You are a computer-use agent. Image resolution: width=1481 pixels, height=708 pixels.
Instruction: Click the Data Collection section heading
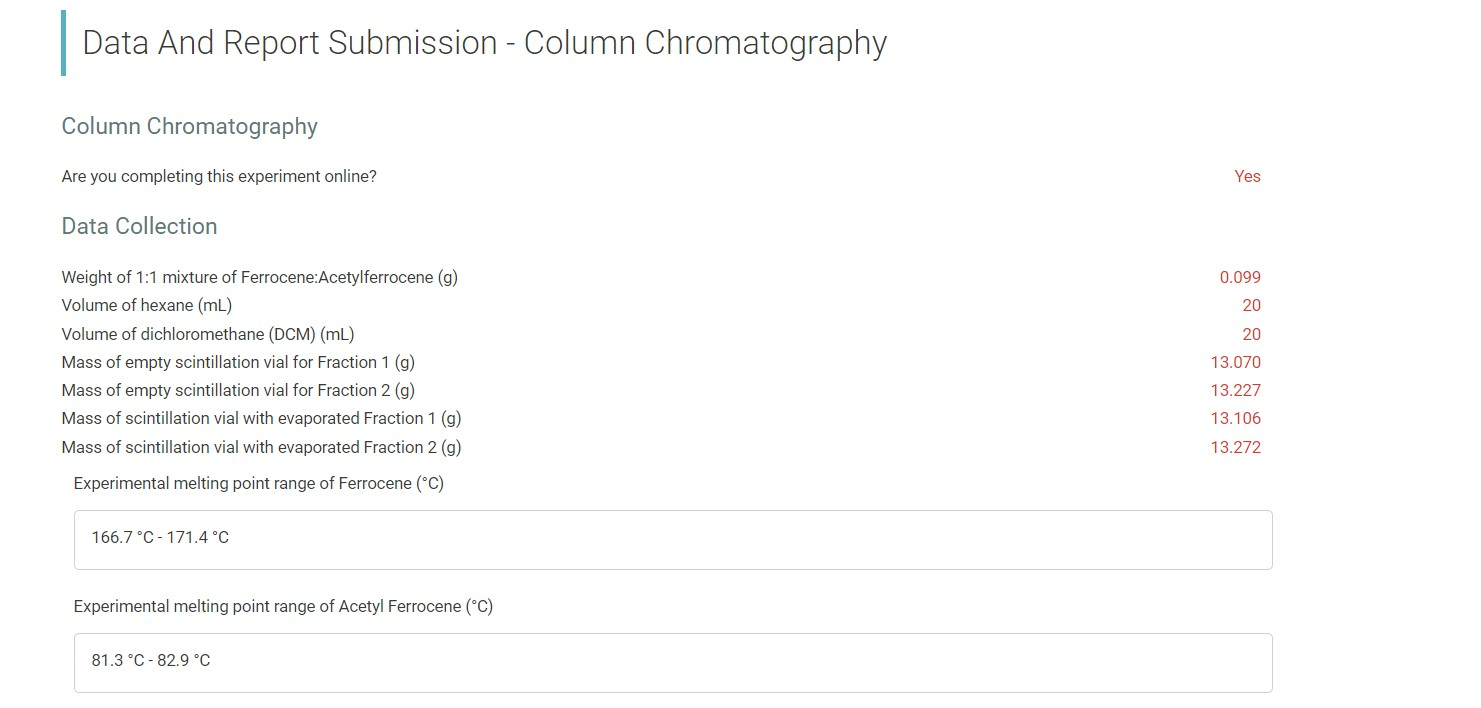(139, 226)
